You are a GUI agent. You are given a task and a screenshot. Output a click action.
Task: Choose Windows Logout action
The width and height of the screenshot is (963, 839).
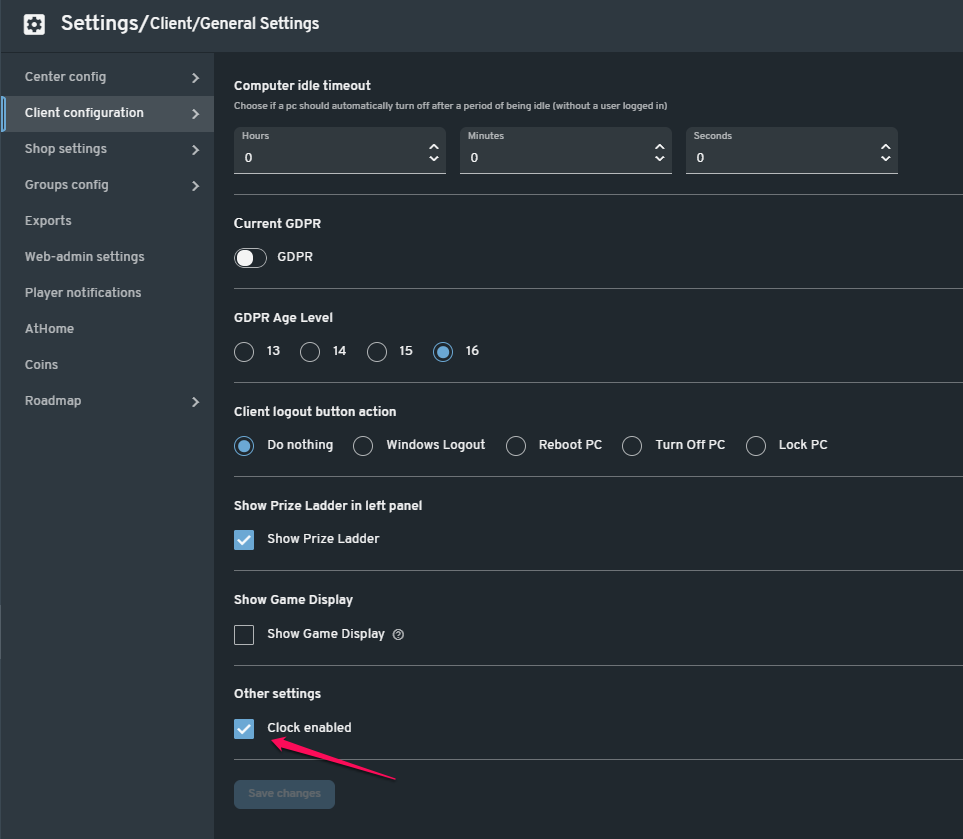[363, 446]
